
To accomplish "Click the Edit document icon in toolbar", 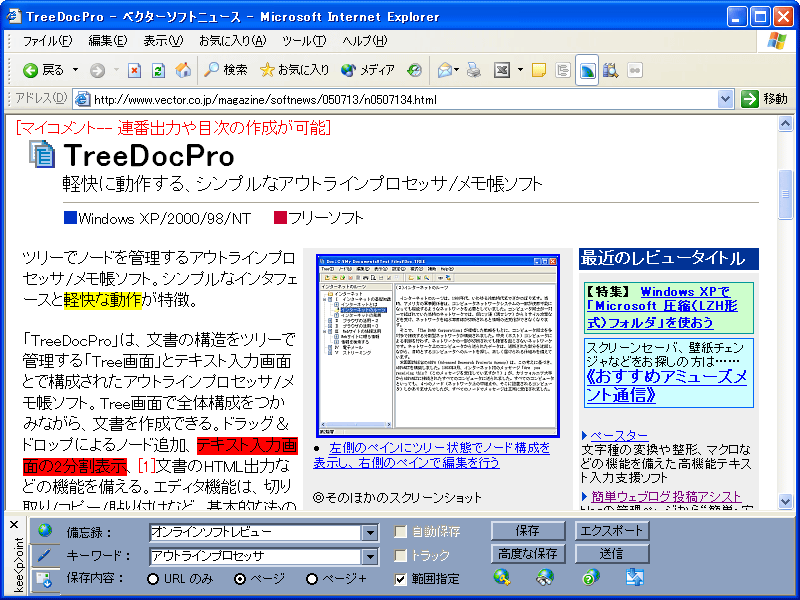I will [502, 70].
